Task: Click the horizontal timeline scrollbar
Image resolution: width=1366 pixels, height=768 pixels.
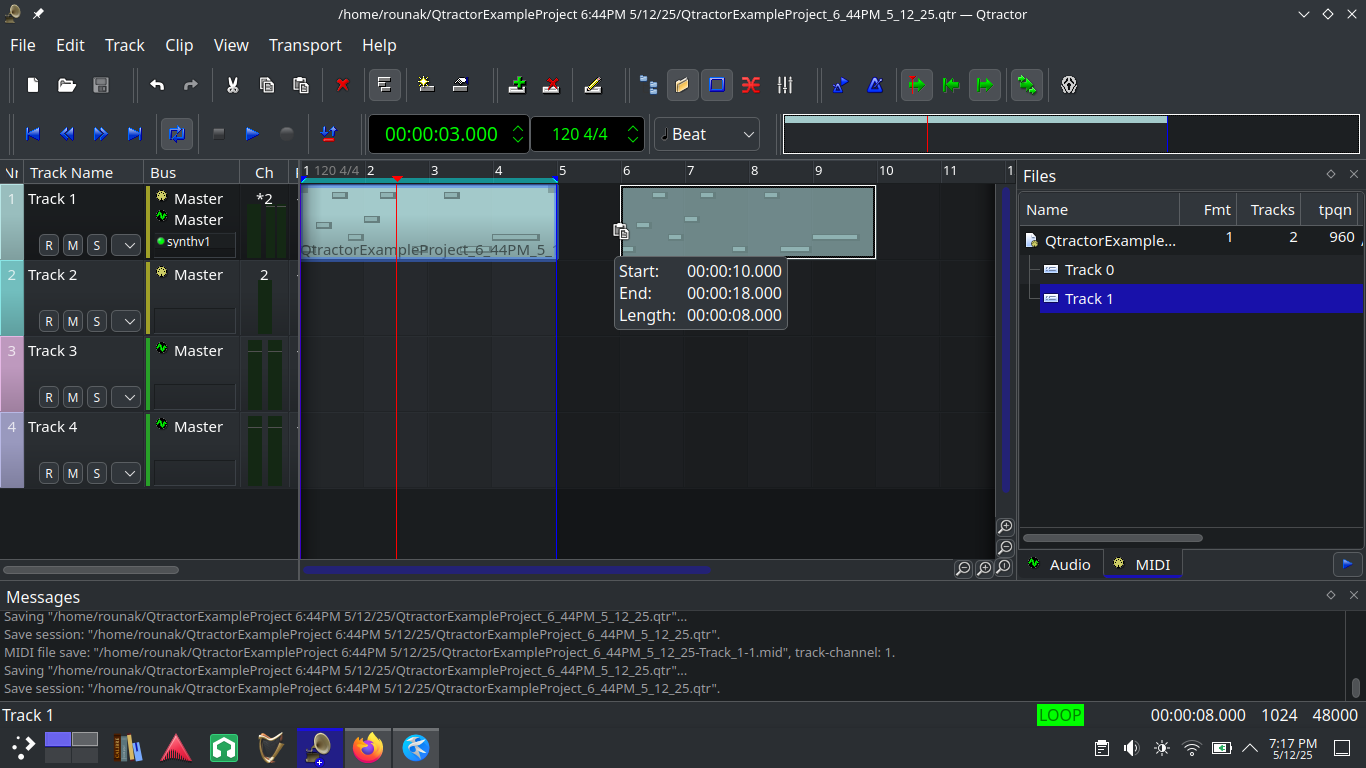Action: [506, 570]
